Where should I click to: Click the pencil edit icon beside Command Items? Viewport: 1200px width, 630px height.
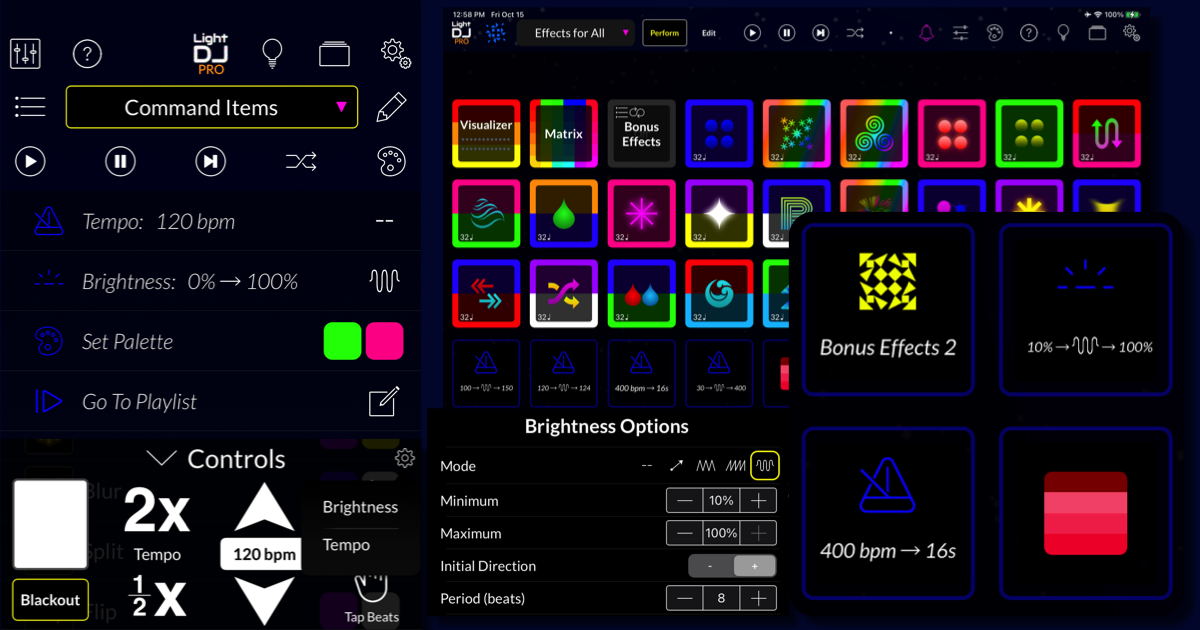[391, 107]
